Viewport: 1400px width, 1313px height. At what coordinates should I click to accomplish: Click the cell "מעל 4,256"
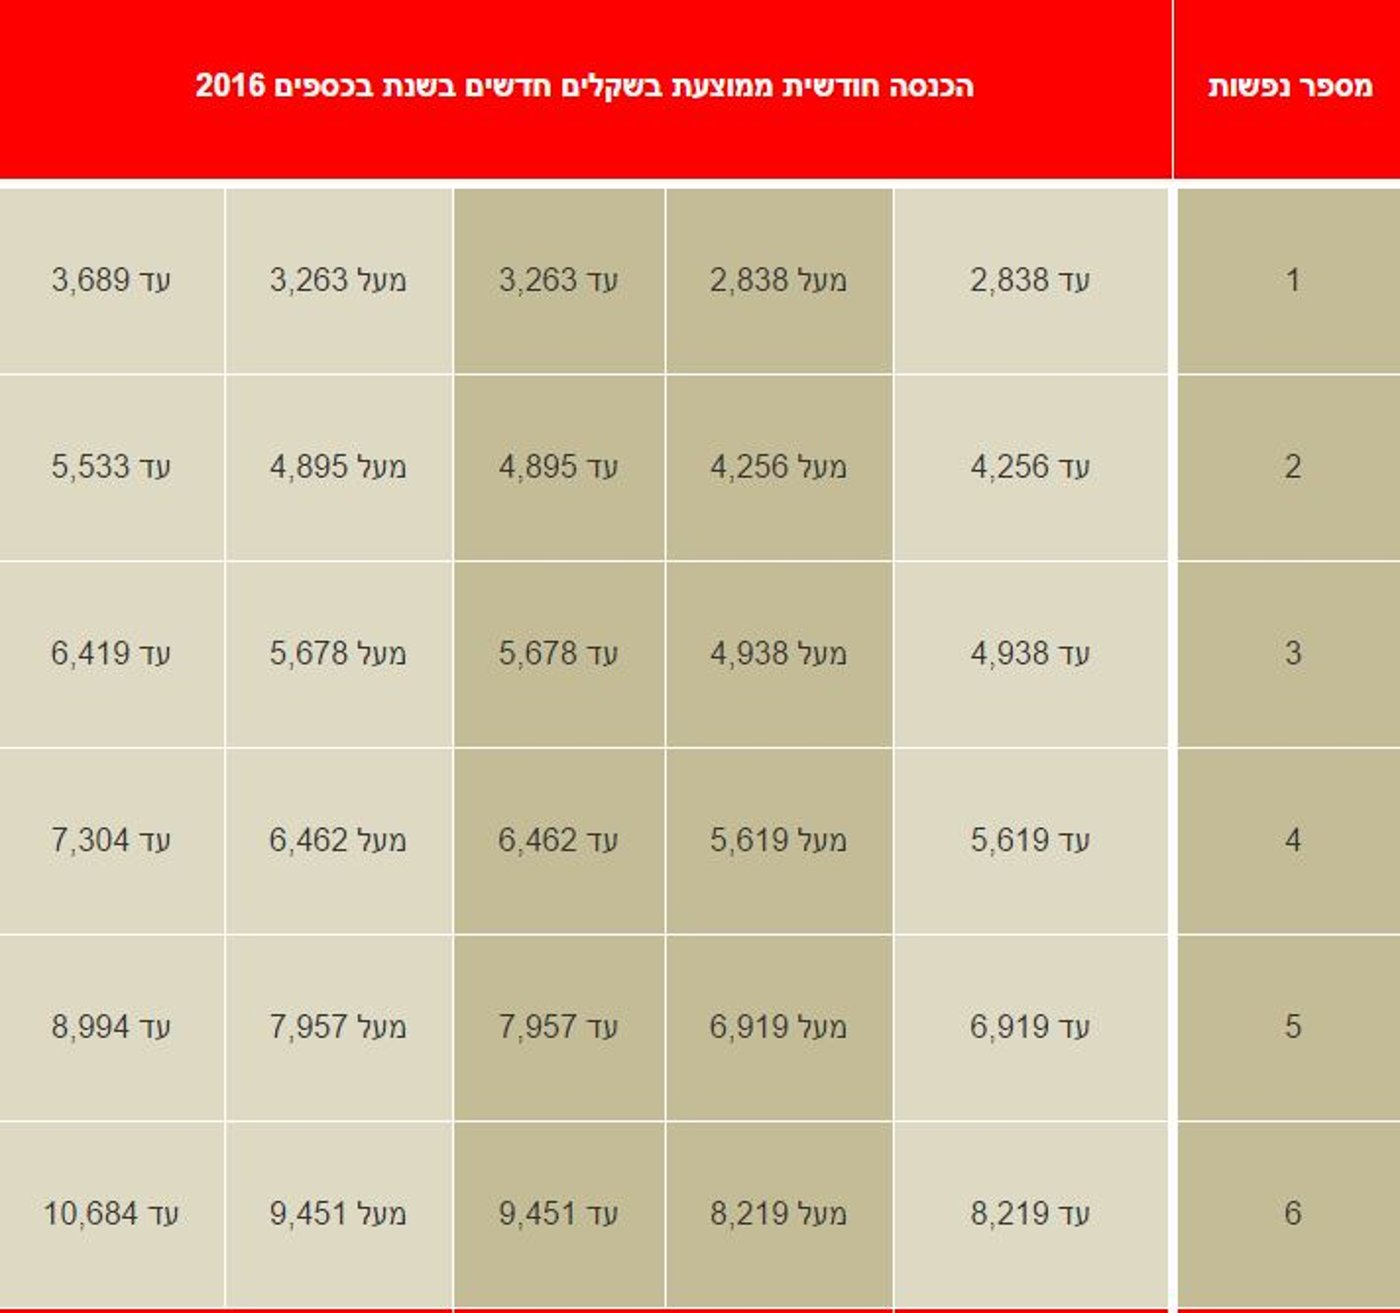[x=779, y=468]
